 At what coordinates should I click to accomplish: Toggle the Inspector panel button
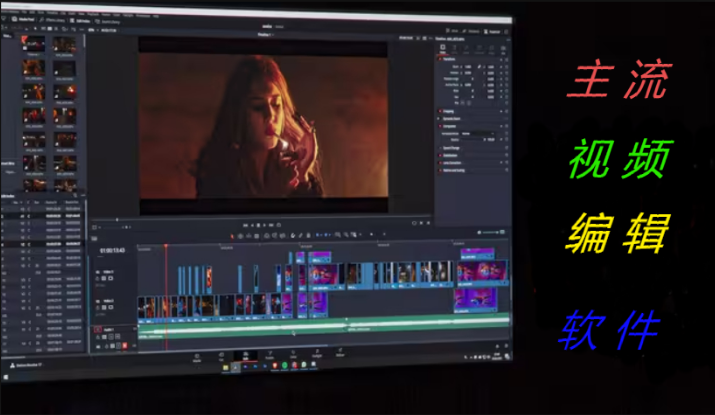coord(492,31)
